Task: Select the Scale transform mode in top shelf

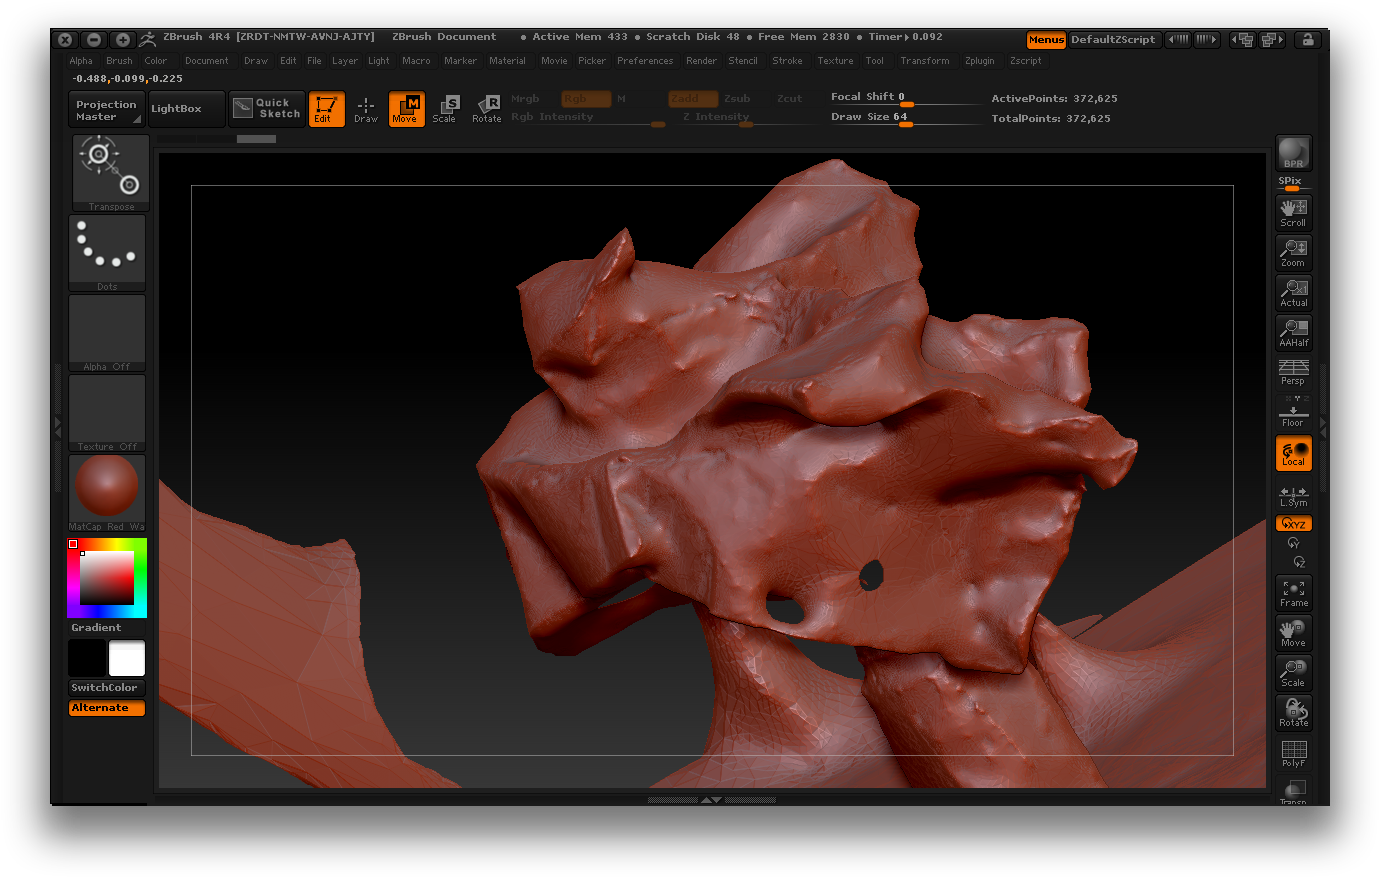Action: tap(445, 109)
